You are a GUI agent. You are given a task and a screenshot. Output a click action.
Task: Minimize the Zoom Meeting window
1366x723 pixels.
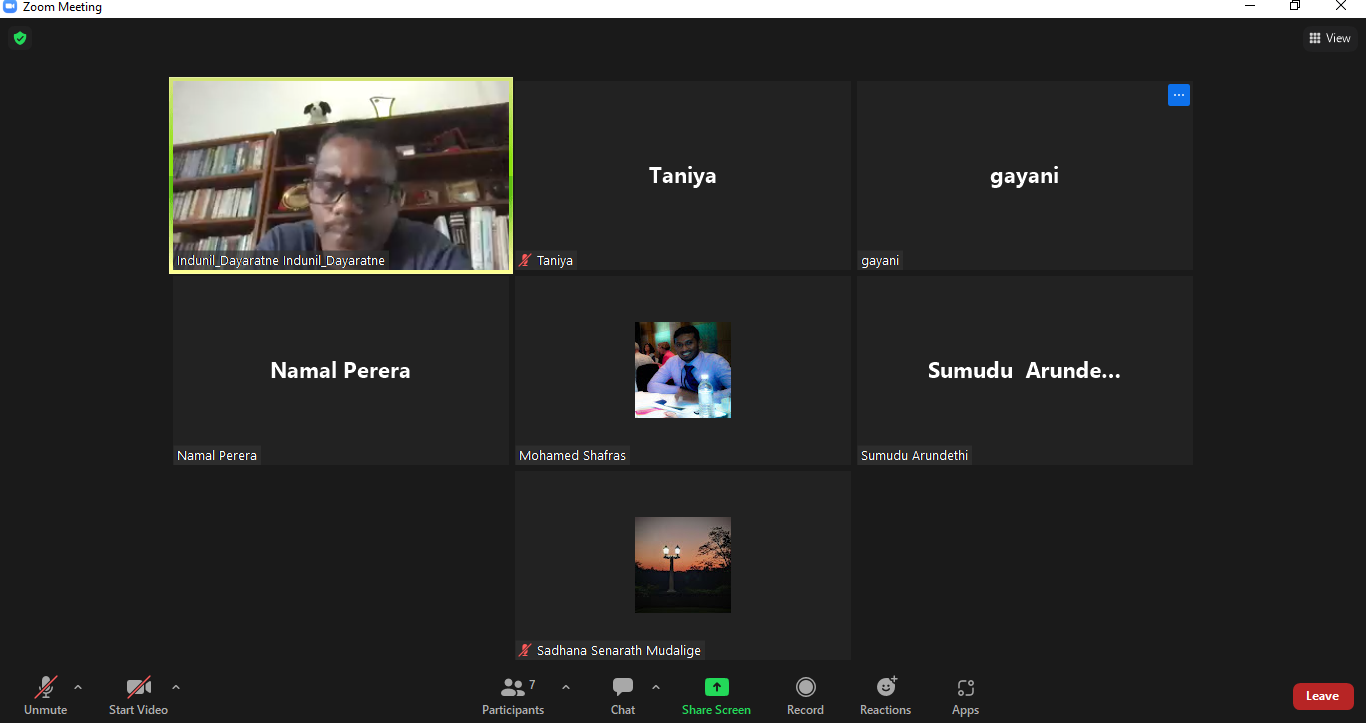point(1250,6)
